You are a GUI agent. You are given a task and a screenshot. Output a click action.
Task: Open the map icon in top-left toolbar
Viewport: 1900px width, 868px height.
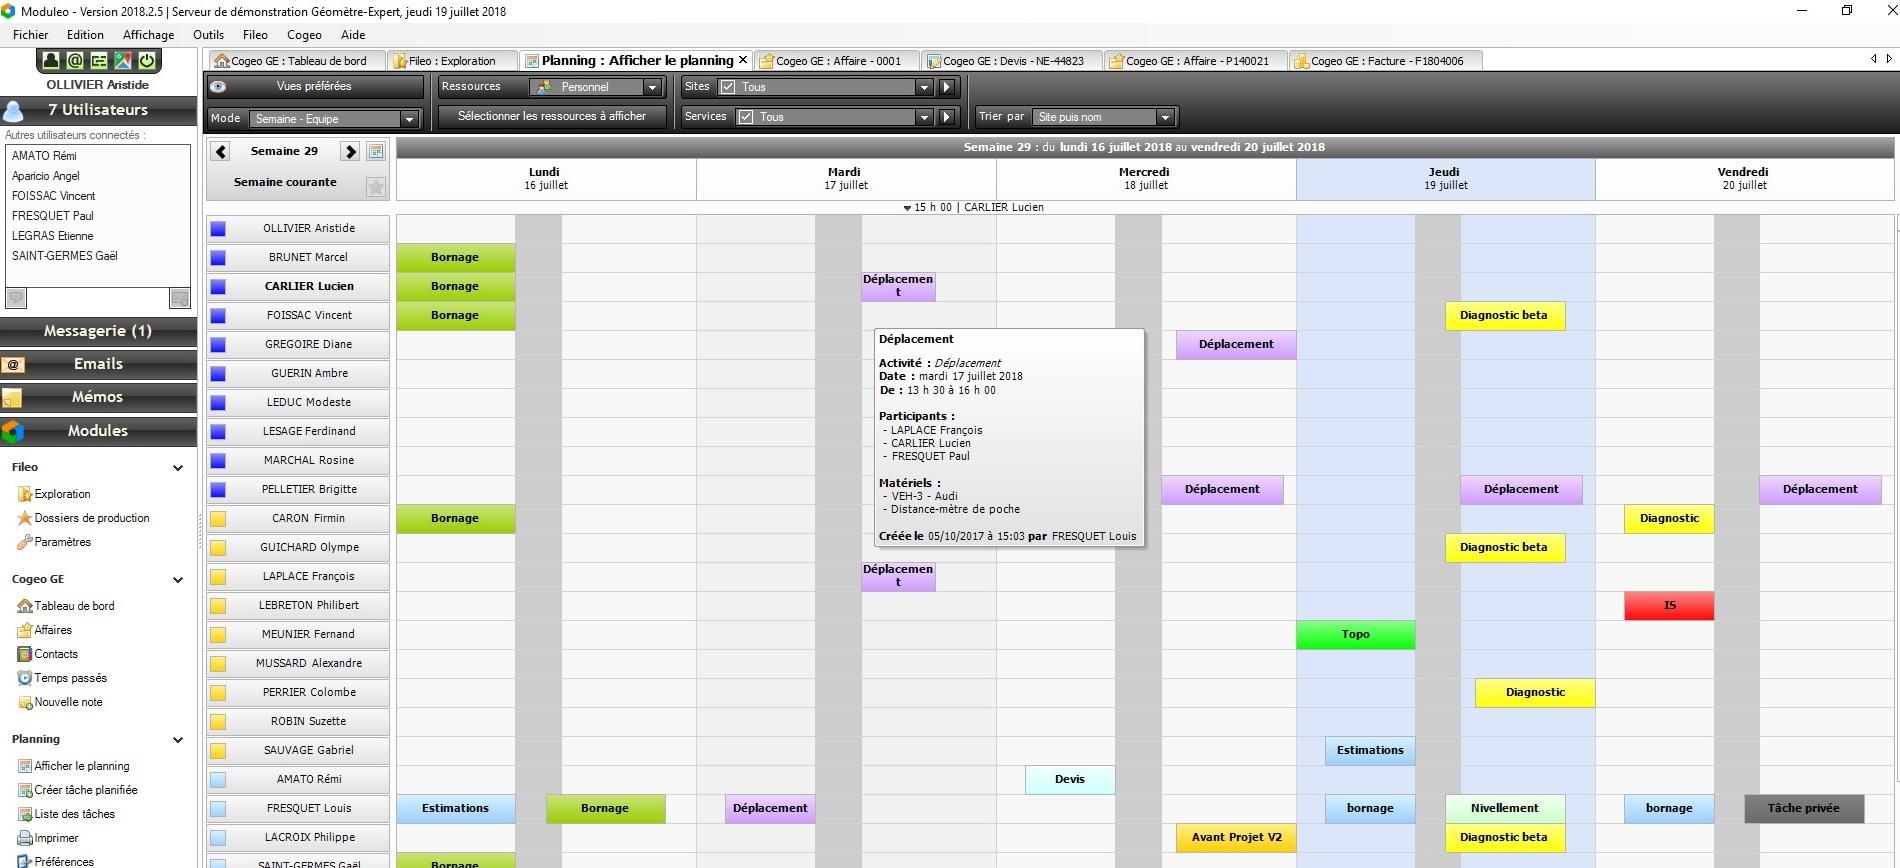(x=123, y=61)
